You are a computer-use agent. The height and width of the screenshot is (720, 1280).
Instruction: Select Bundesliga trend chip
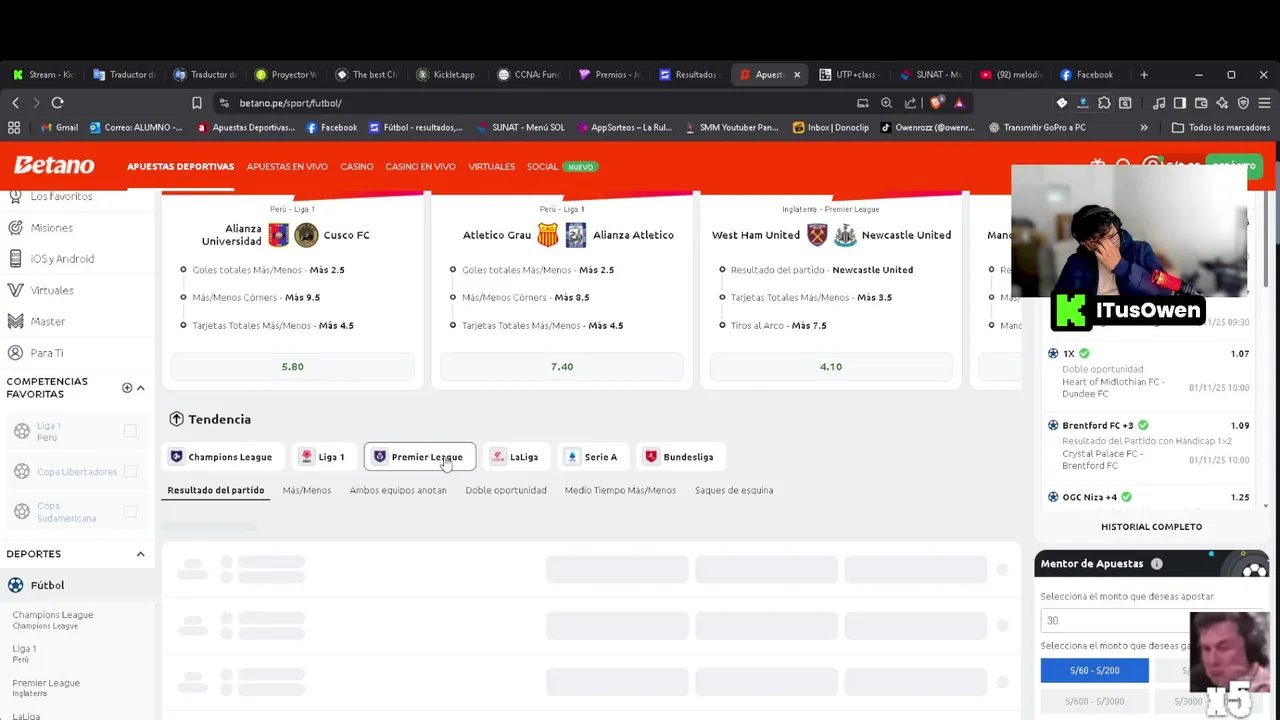coord(680,457)
